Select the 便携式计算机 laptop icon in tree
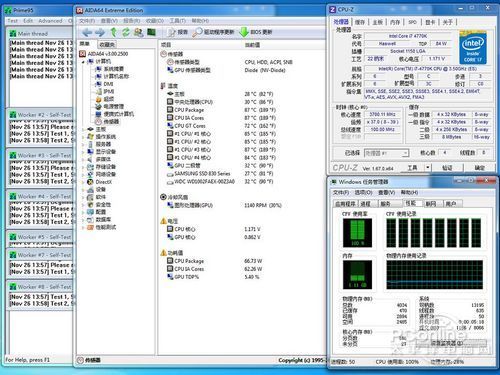 [98, 114]
